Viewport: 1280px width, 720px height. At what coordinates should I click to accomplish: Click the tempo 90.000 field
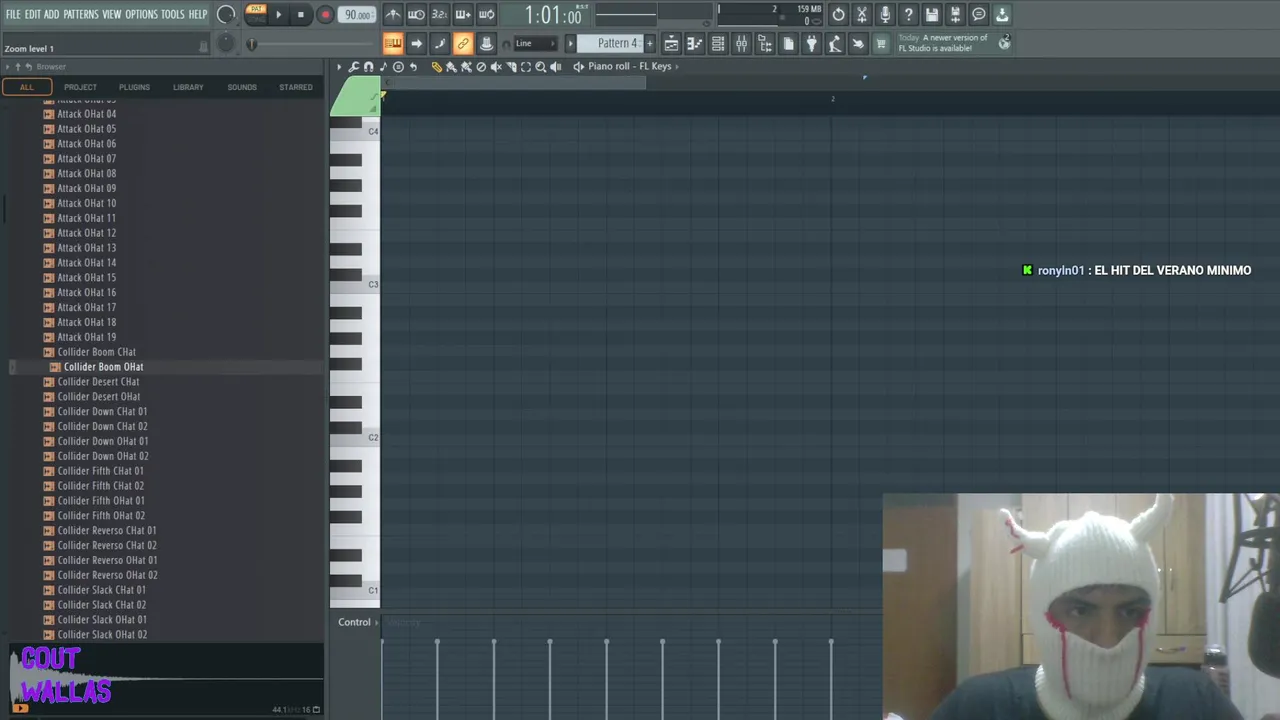click(x=357, y=15)
